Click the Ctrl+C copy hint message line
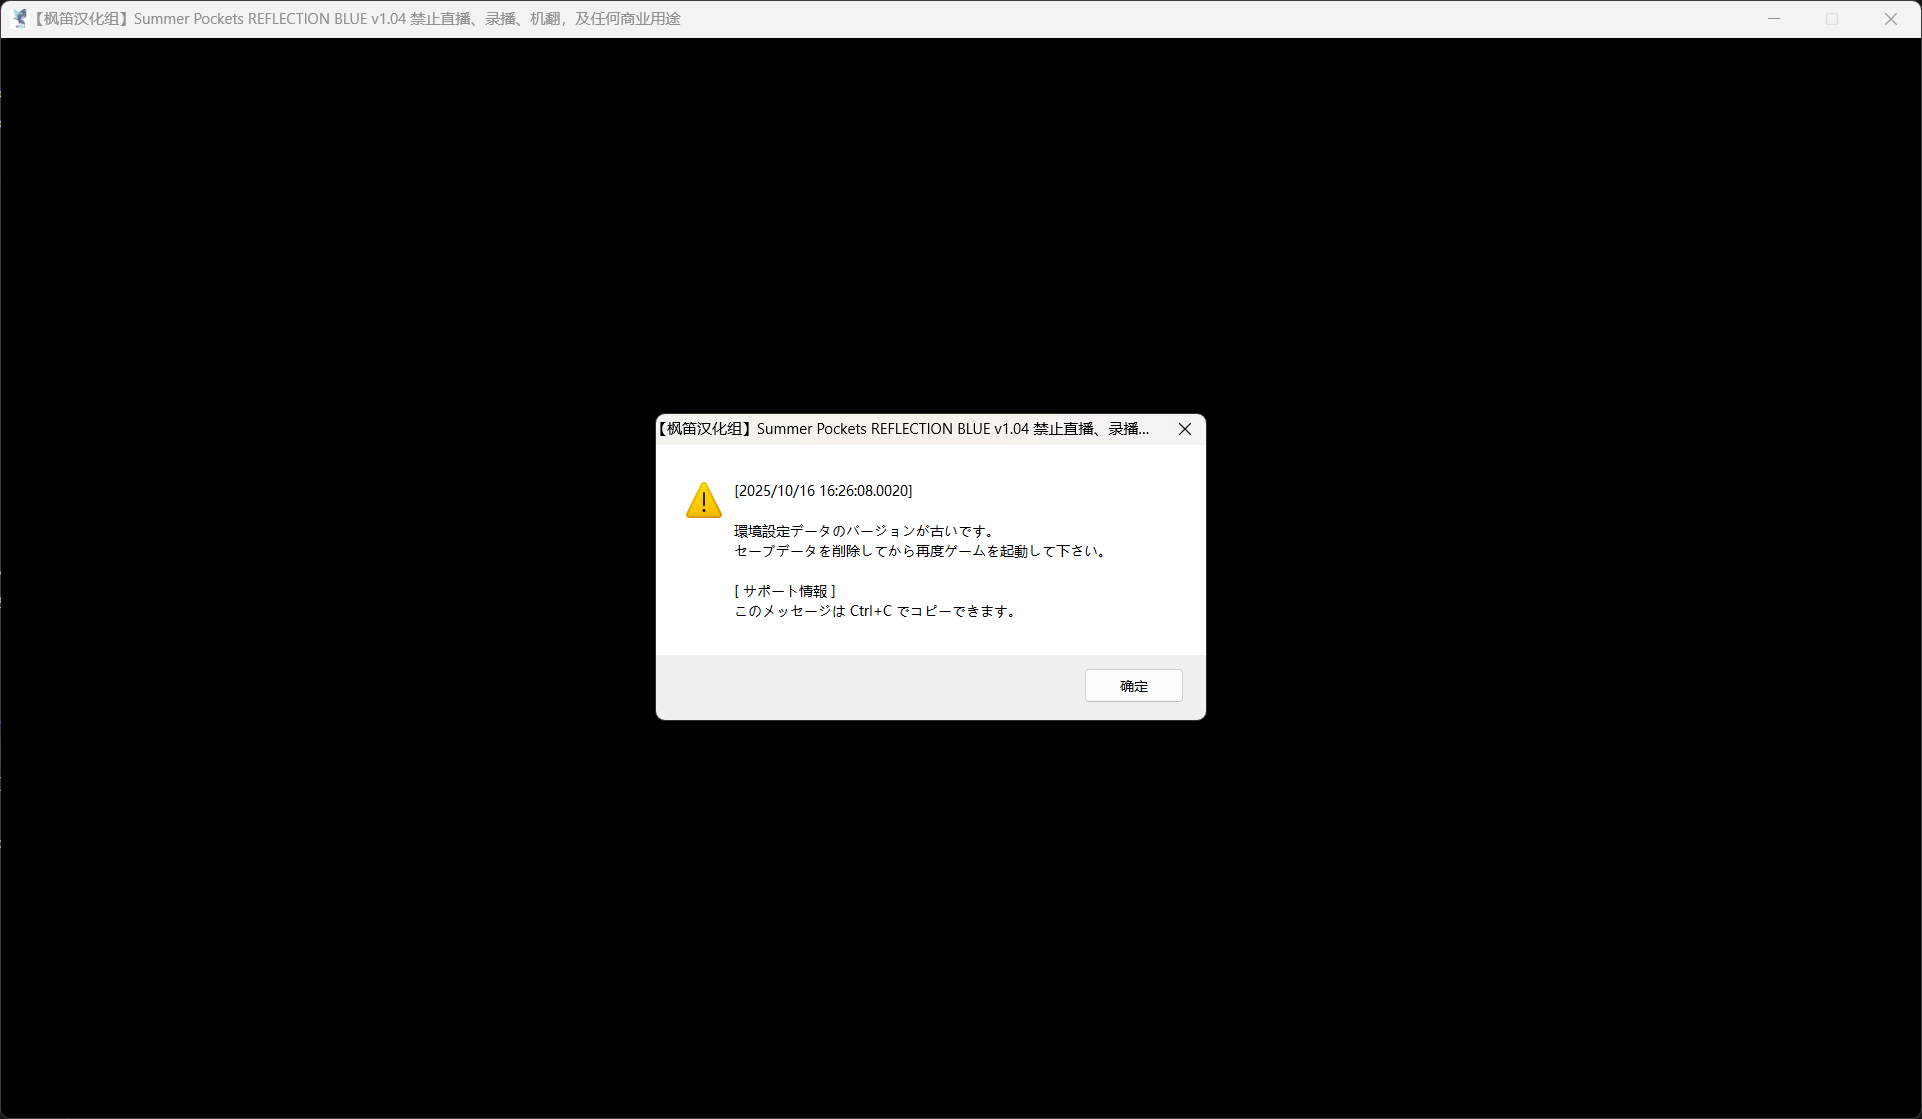This screenshot has height=1119, width=1922. point(877,611)
